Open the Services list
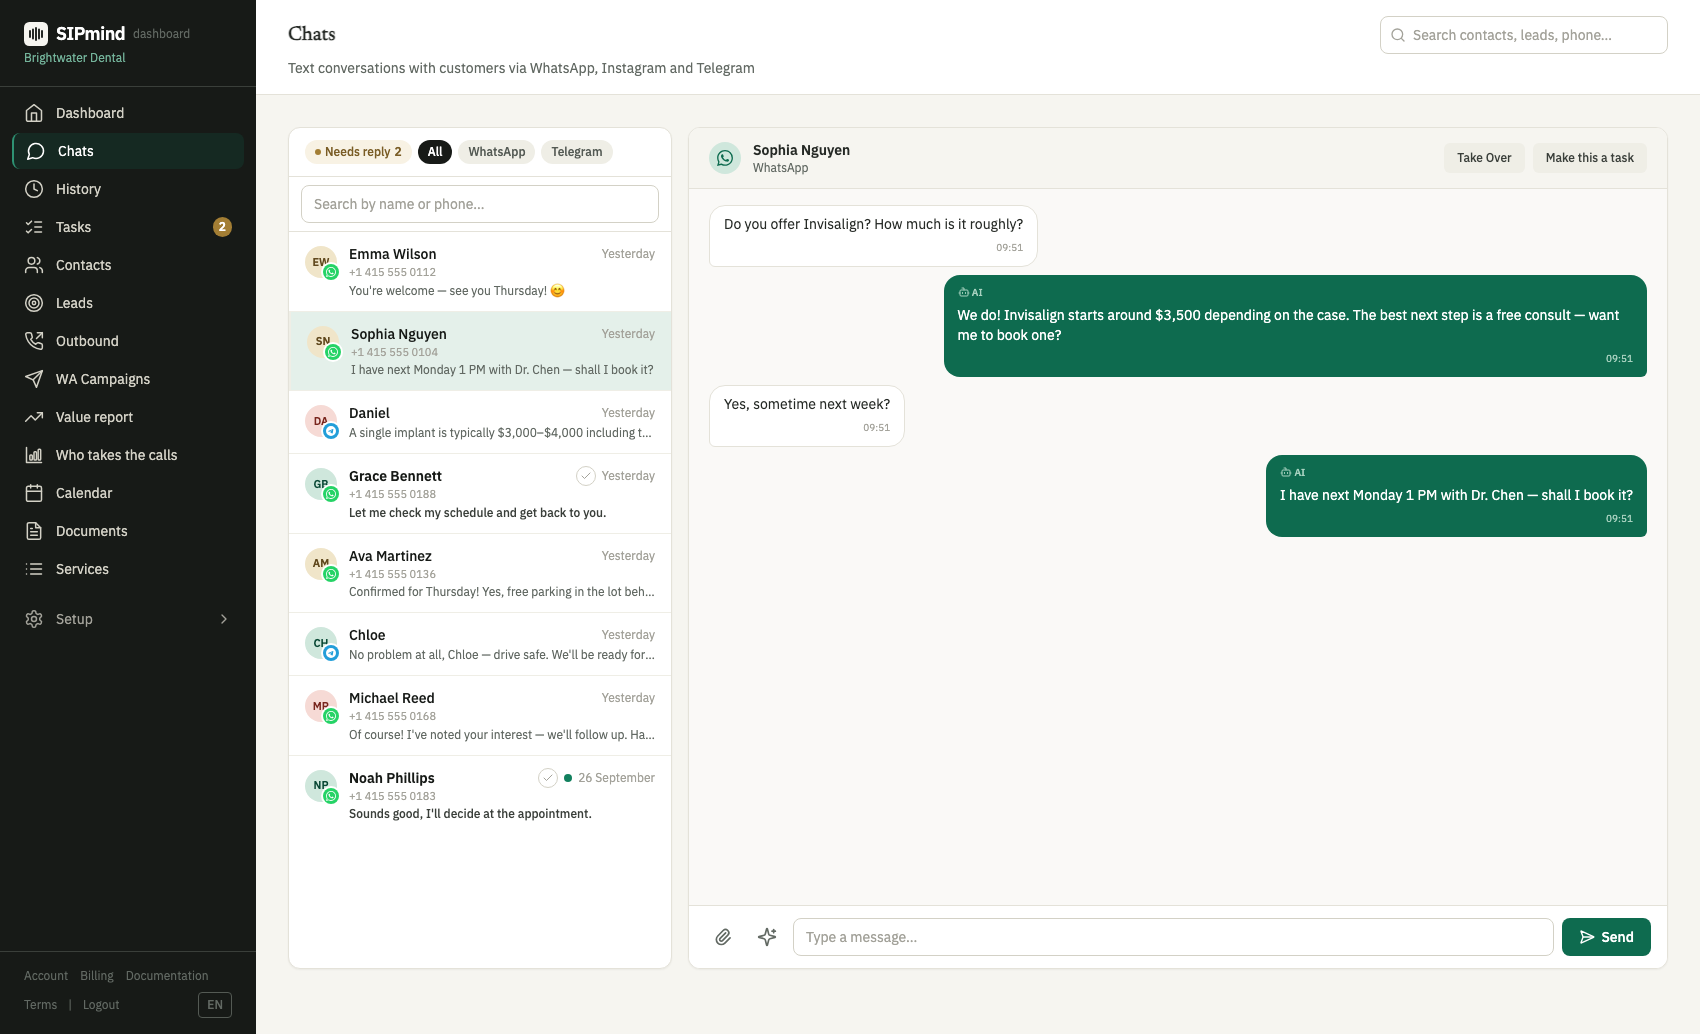1700x1034 pixels. (128, 569)
